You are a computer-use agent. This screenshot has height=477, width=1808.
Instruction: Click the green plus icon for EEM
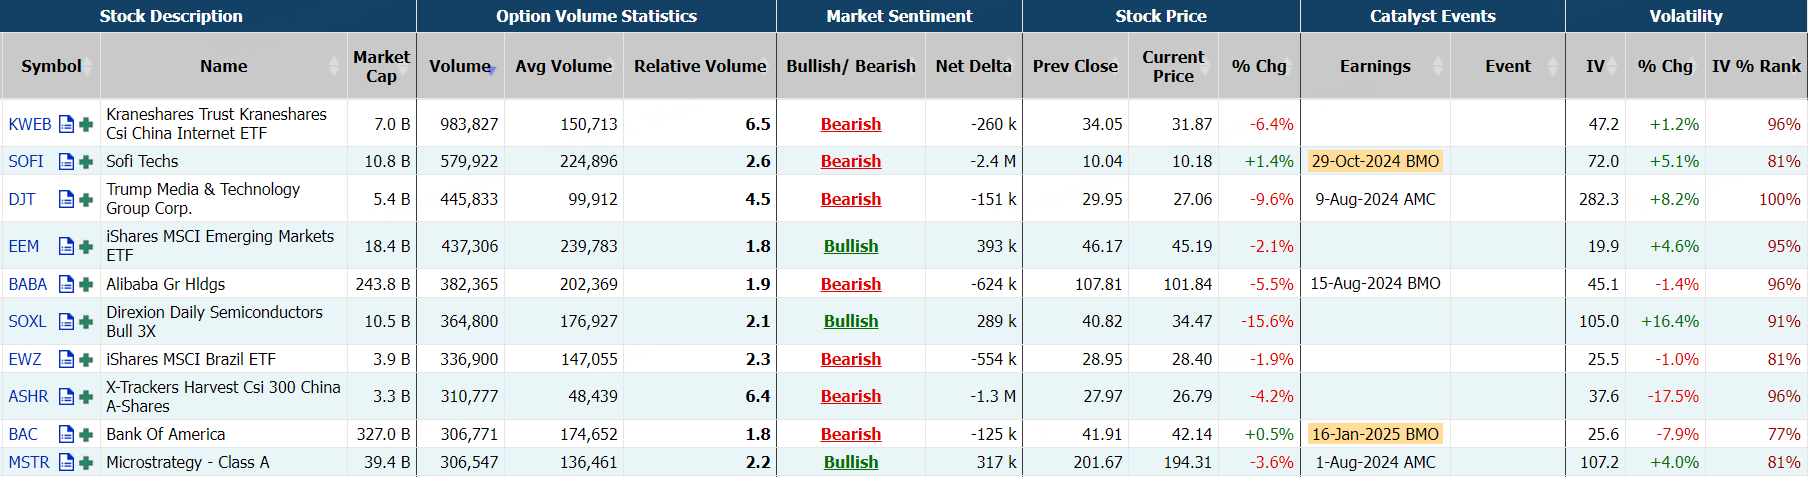click(86, 246)
